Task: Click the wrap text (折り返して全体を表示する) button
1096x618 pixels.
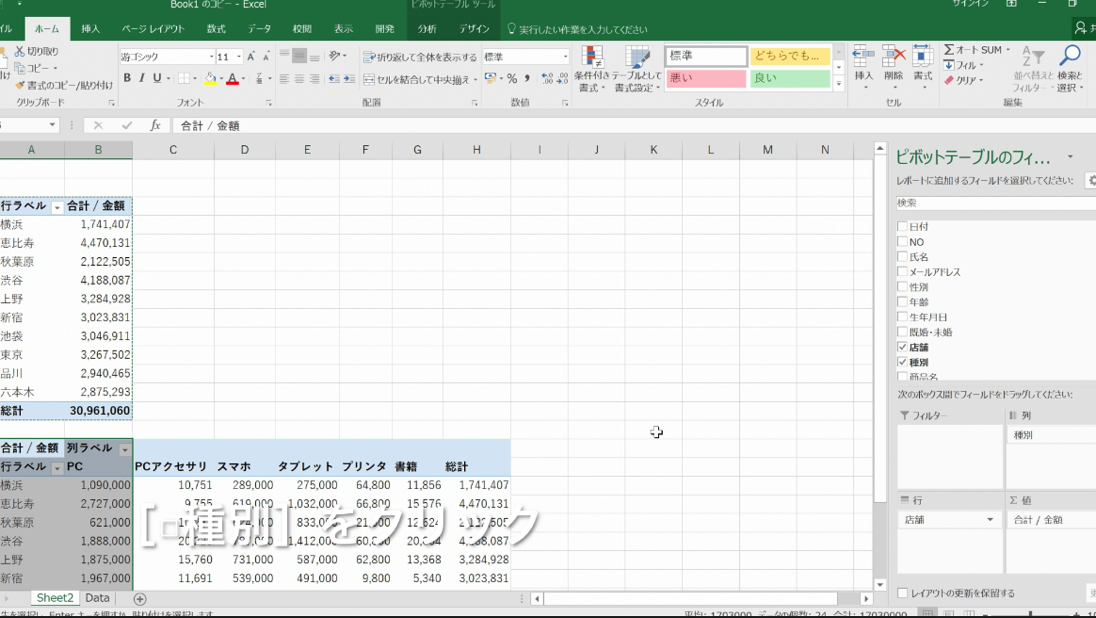Action: coord(420,58)
